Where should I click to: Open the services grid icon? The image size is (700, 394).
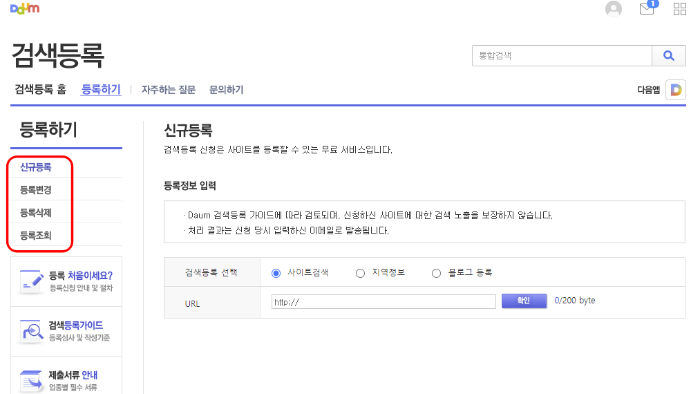click(679, 8)
